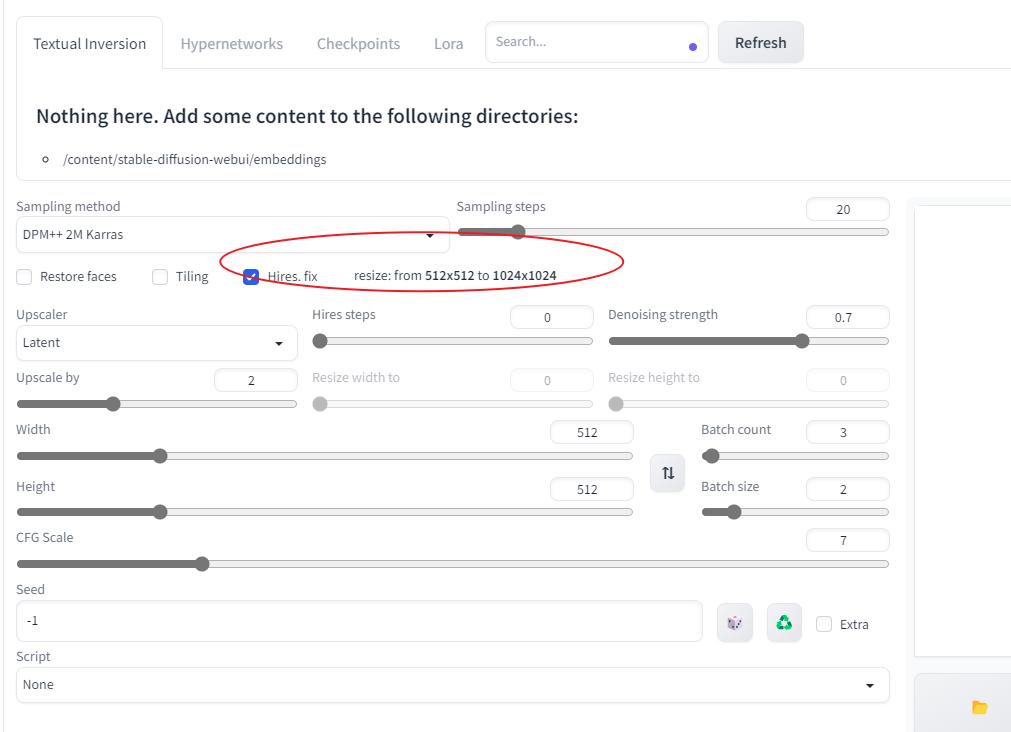This screenshot has width=1011, height=732.
Task: Click the dice random seed icon
Action: [734, 623]
